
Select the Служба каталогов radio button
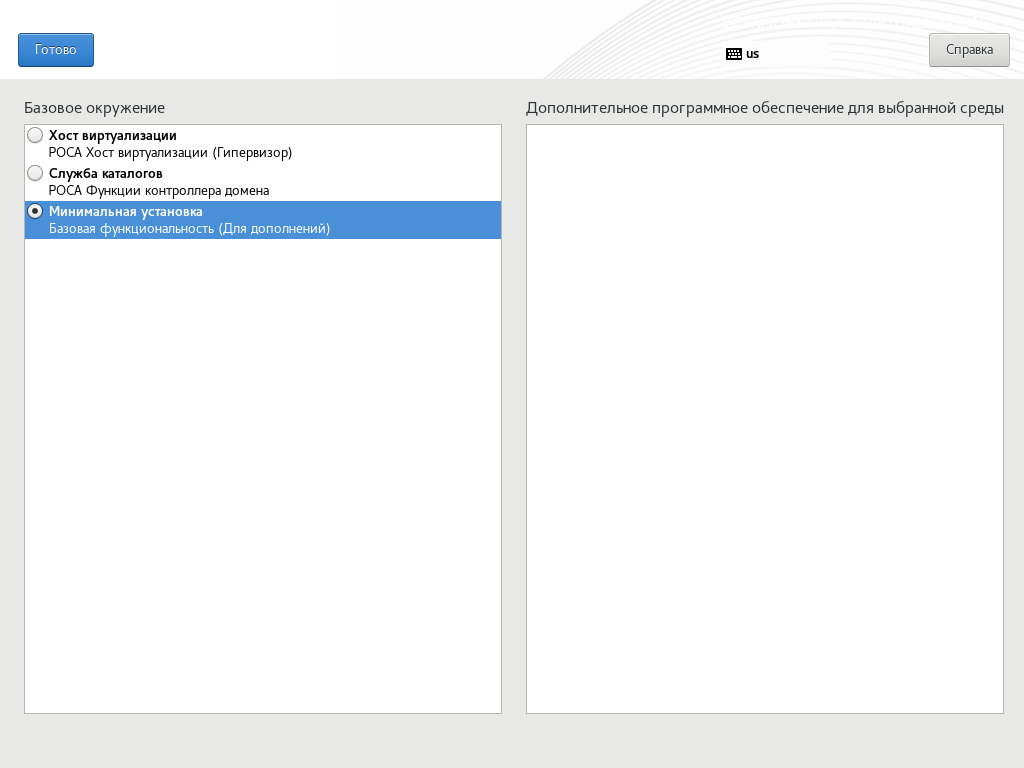click(35, 173)
